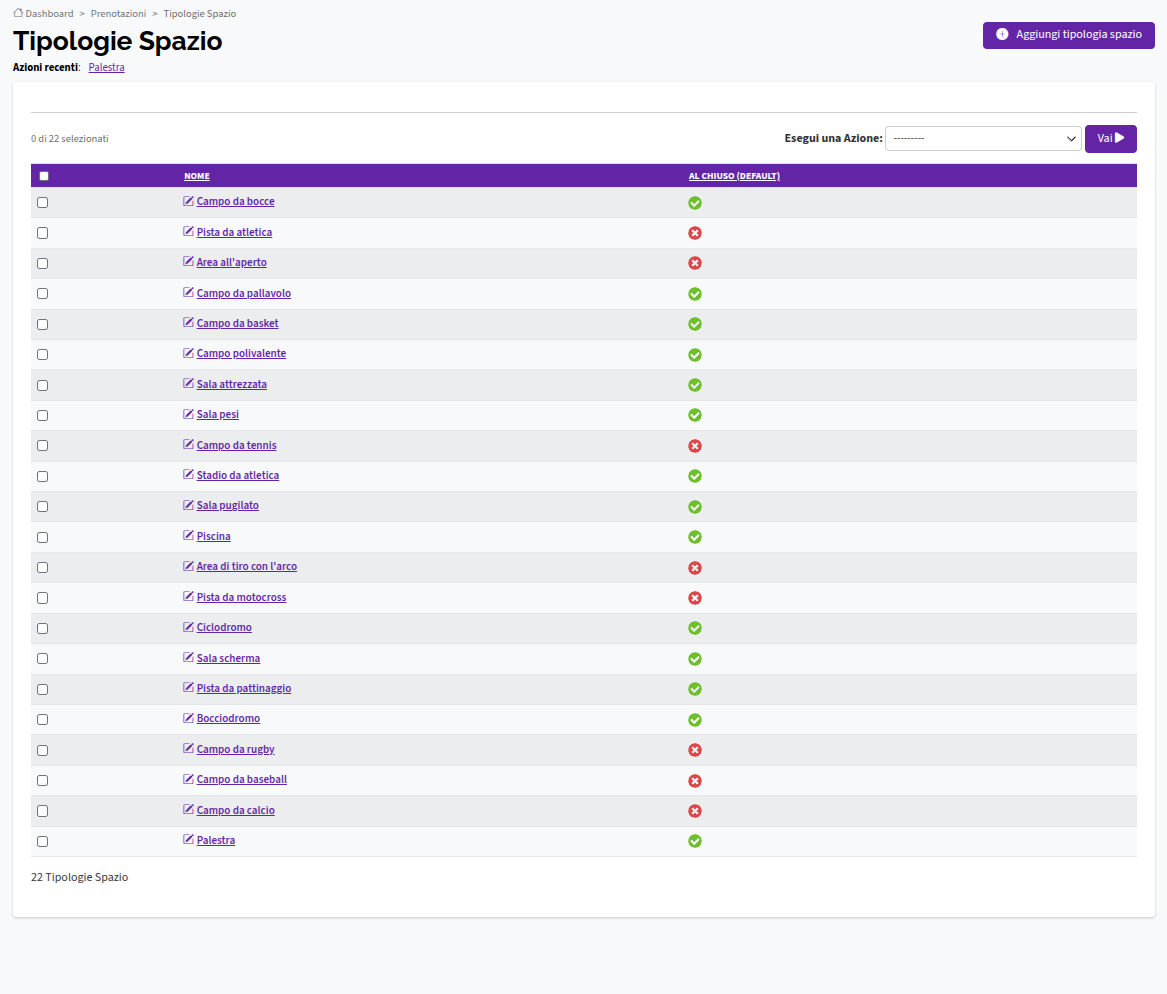Click red cross icon for Pista da atletica

click(694, 233)
